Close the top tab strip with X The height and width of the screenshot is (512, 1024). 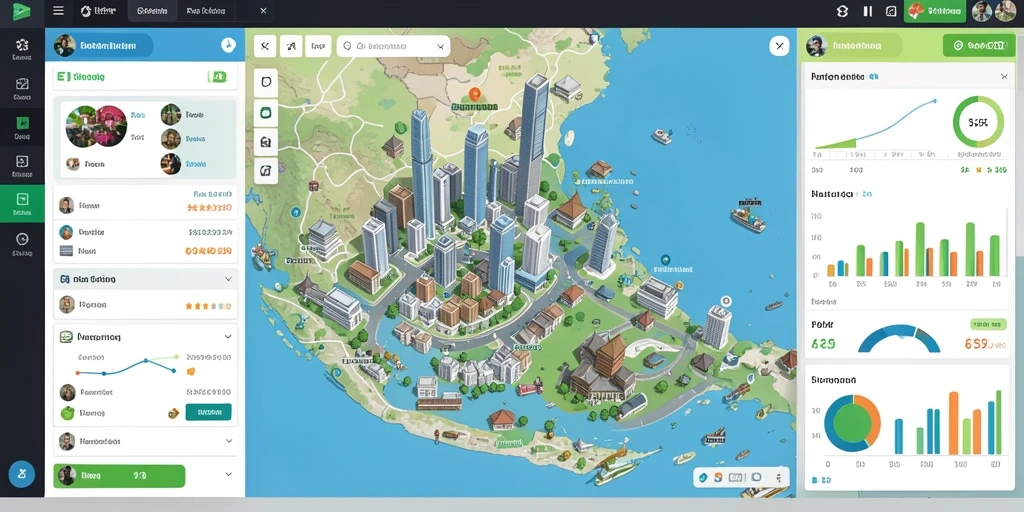point(263,10)
